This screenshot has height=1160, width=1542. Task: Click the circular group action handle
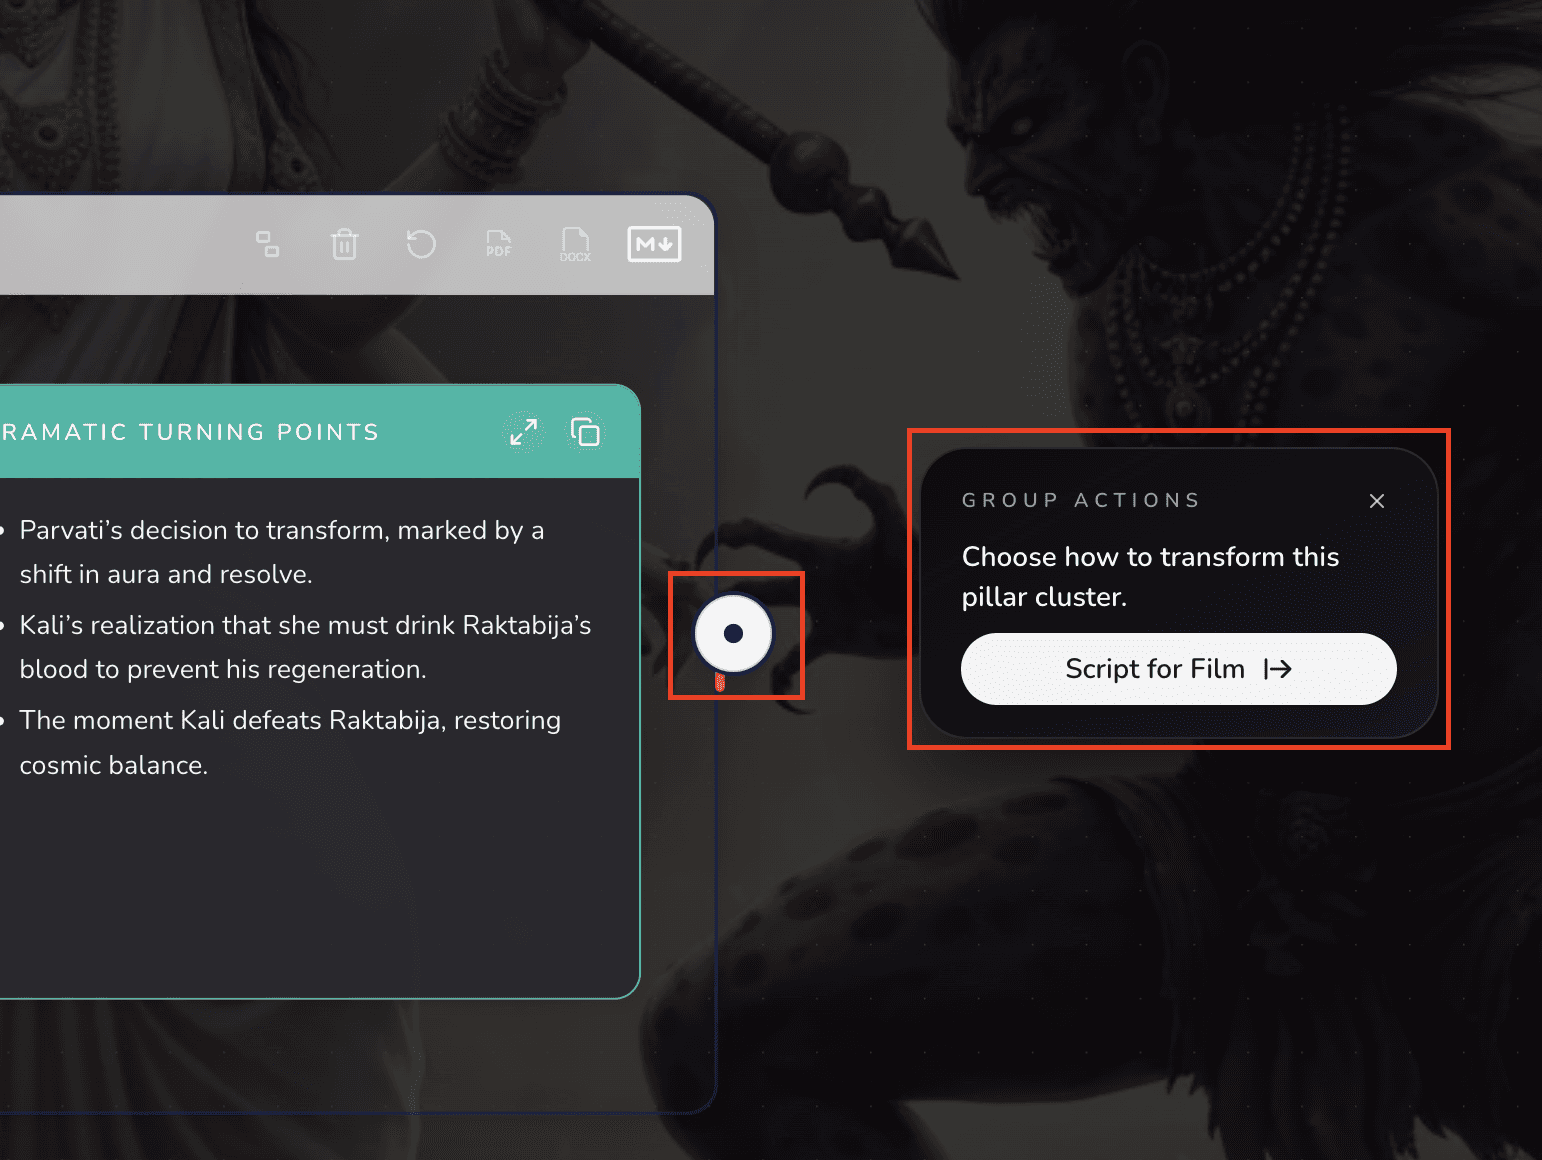pyautogui.click(x=733, y=633)
